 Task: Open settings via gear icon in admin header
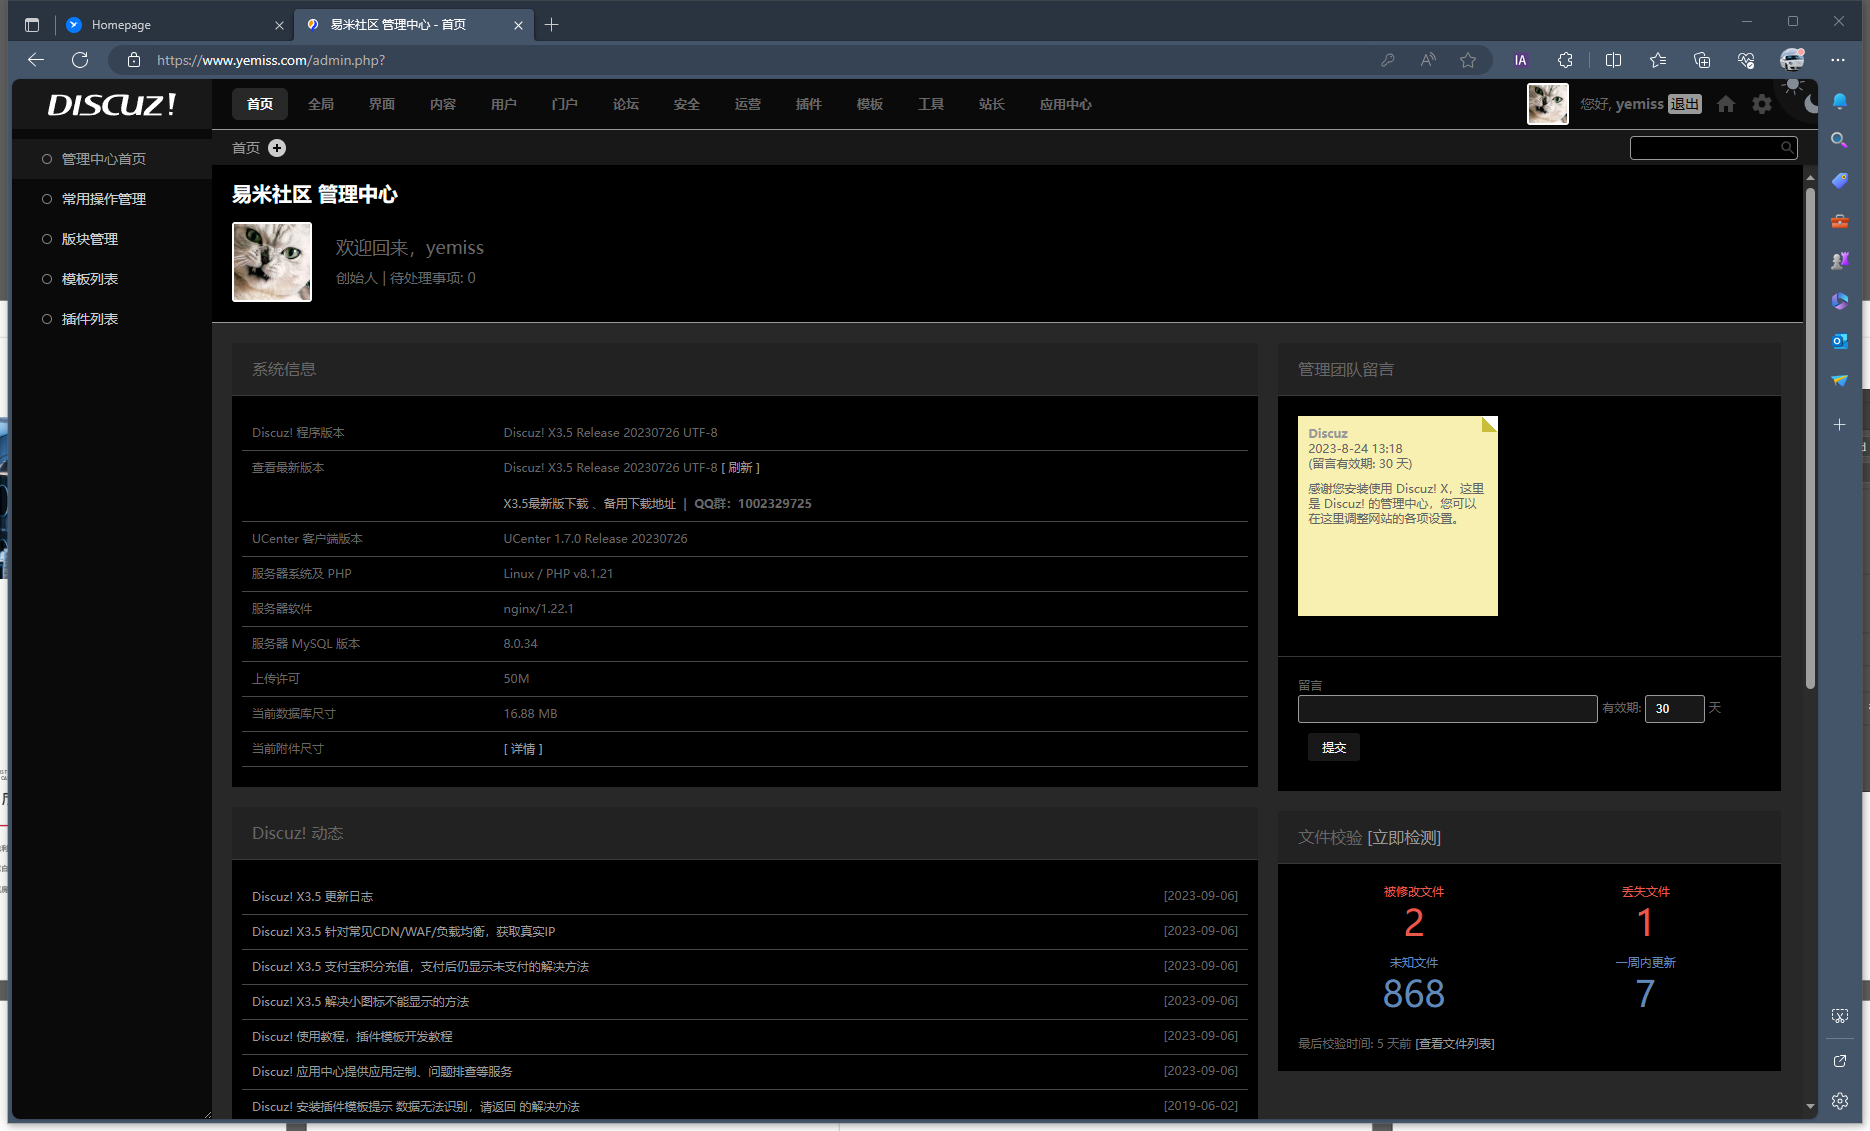pos(1762,104)
